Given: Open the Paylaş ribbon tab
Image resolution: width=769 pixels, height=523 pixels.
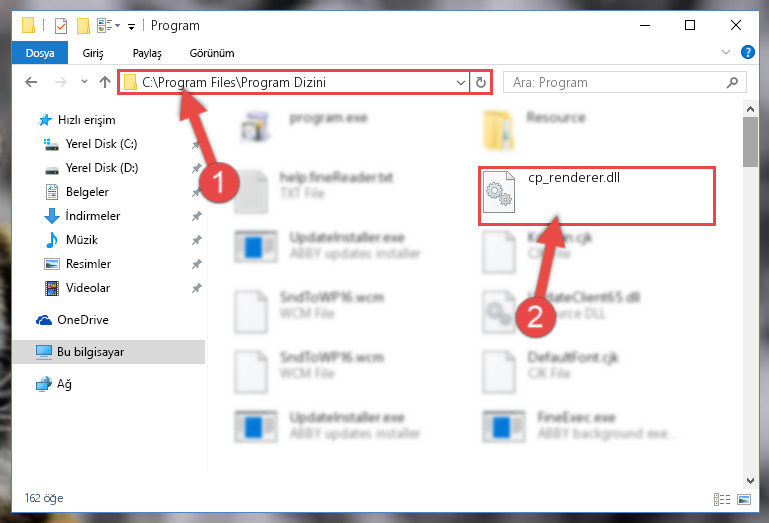Looking at the screenshot, I should pyautogui.click(x=147, y=53).
